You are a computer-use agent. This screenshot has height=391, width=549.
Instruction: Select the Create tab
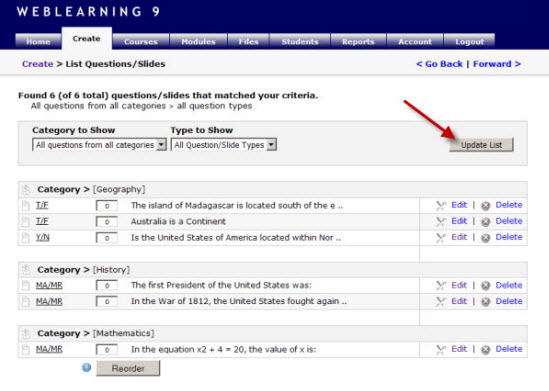tap(86, 39)
